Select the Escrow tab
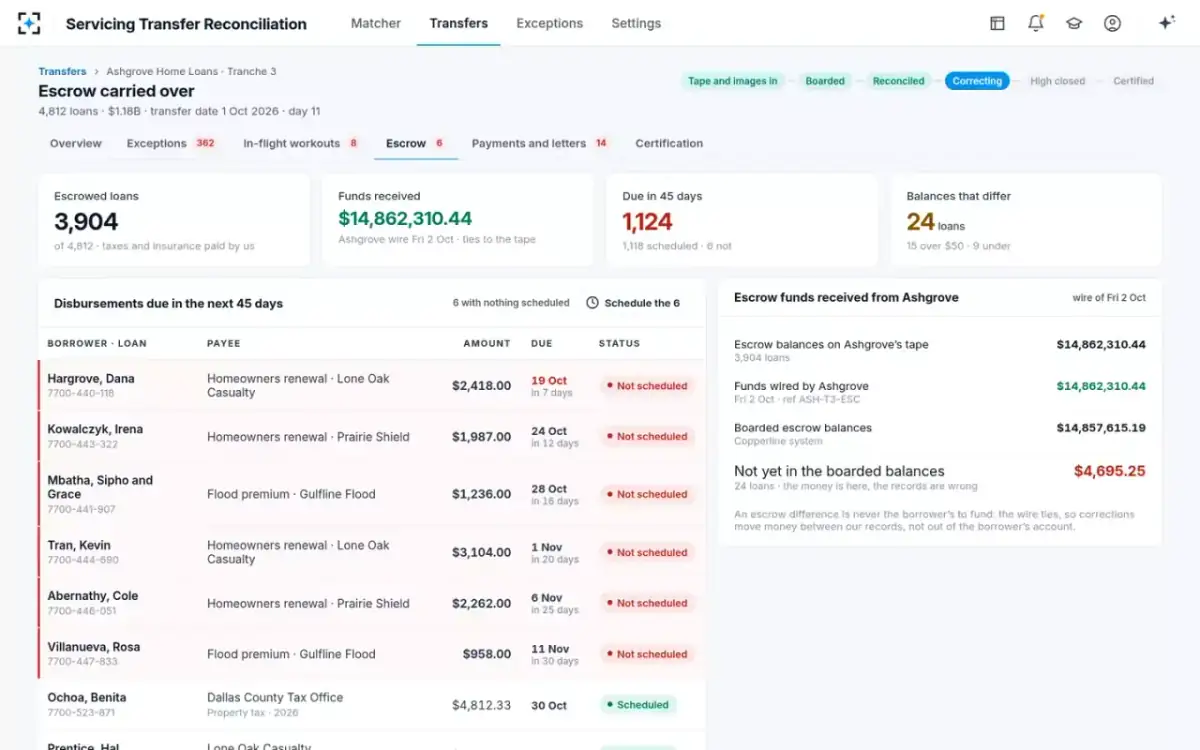The height and width of the screenshot is (750, 1200). [x=416, y=143]
